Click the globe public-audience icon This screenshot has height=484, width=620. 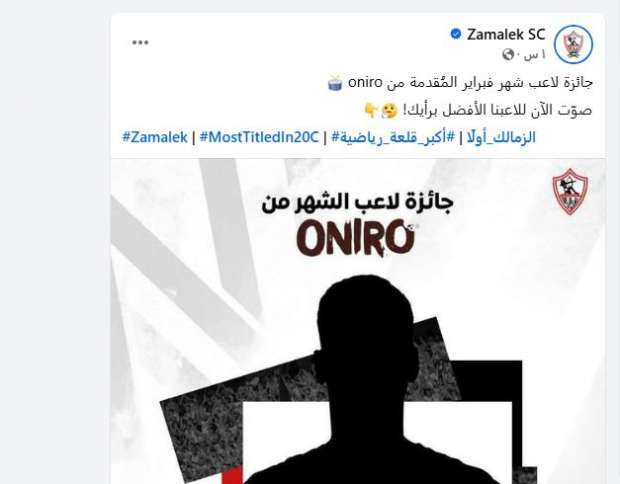tap(508, 54)
